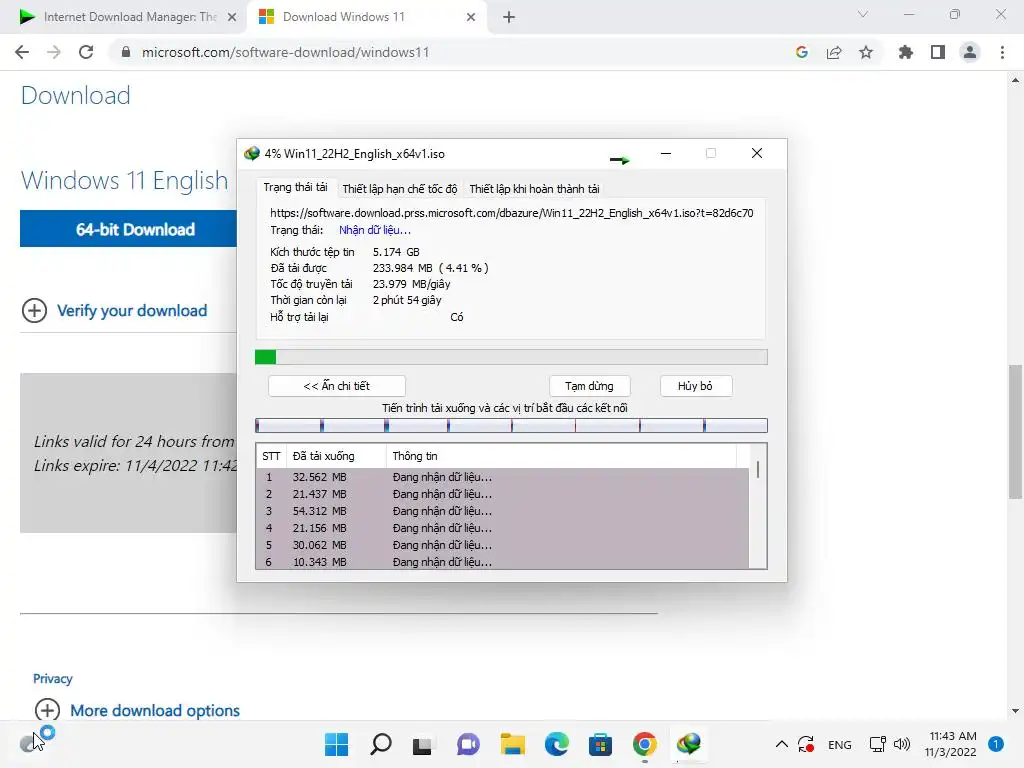Click the connections segment progress bar
Viewport: 1024px width, 768px height.
click(x=511, y=426)
